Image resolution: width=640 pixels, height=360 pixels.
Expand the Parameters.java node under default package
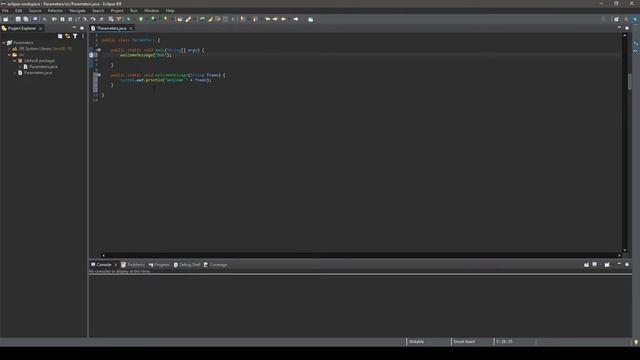pyautogui.click(x=20, y=67)
